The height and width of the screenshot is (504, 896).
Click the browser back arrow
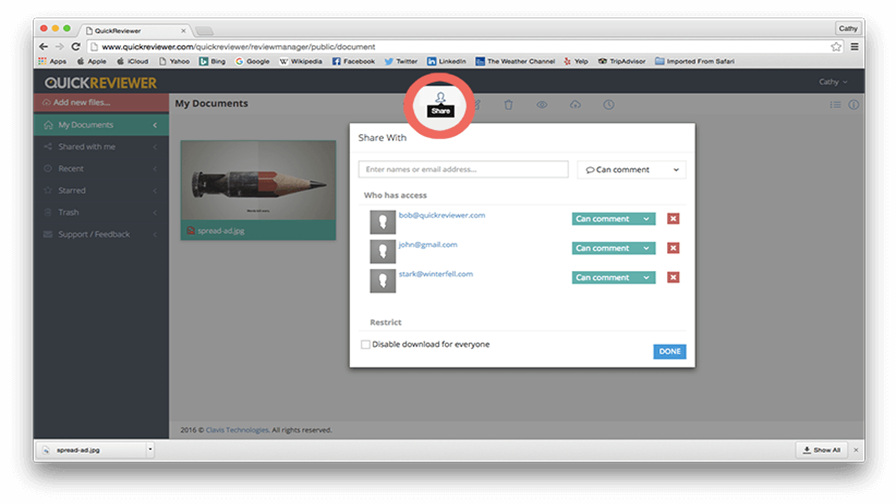point(43,46)
